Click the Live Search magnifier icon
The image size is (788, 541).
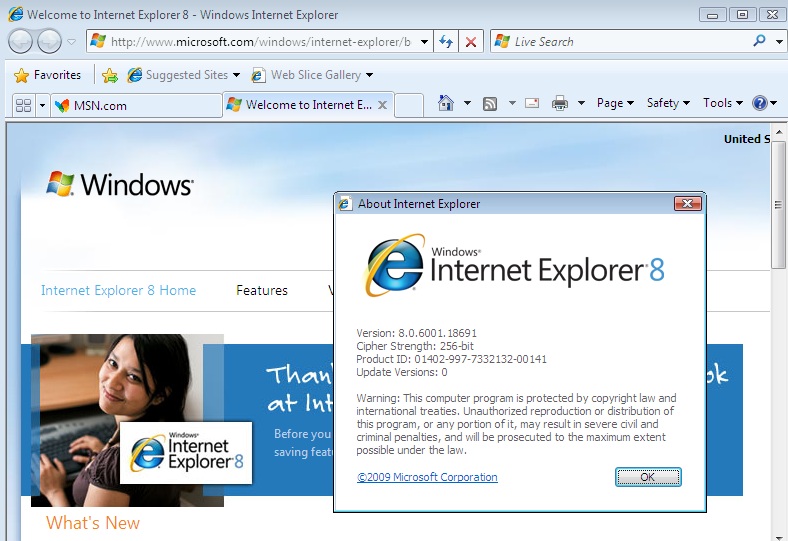tap(759, 41)
